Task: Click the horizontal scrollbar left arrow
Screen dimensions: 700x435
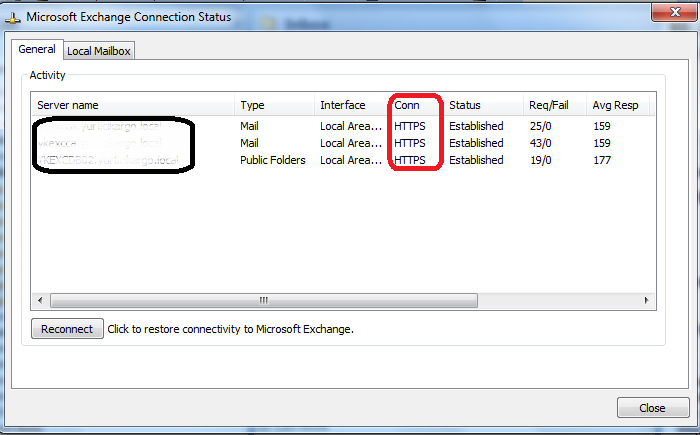Action: click(41, 300)
